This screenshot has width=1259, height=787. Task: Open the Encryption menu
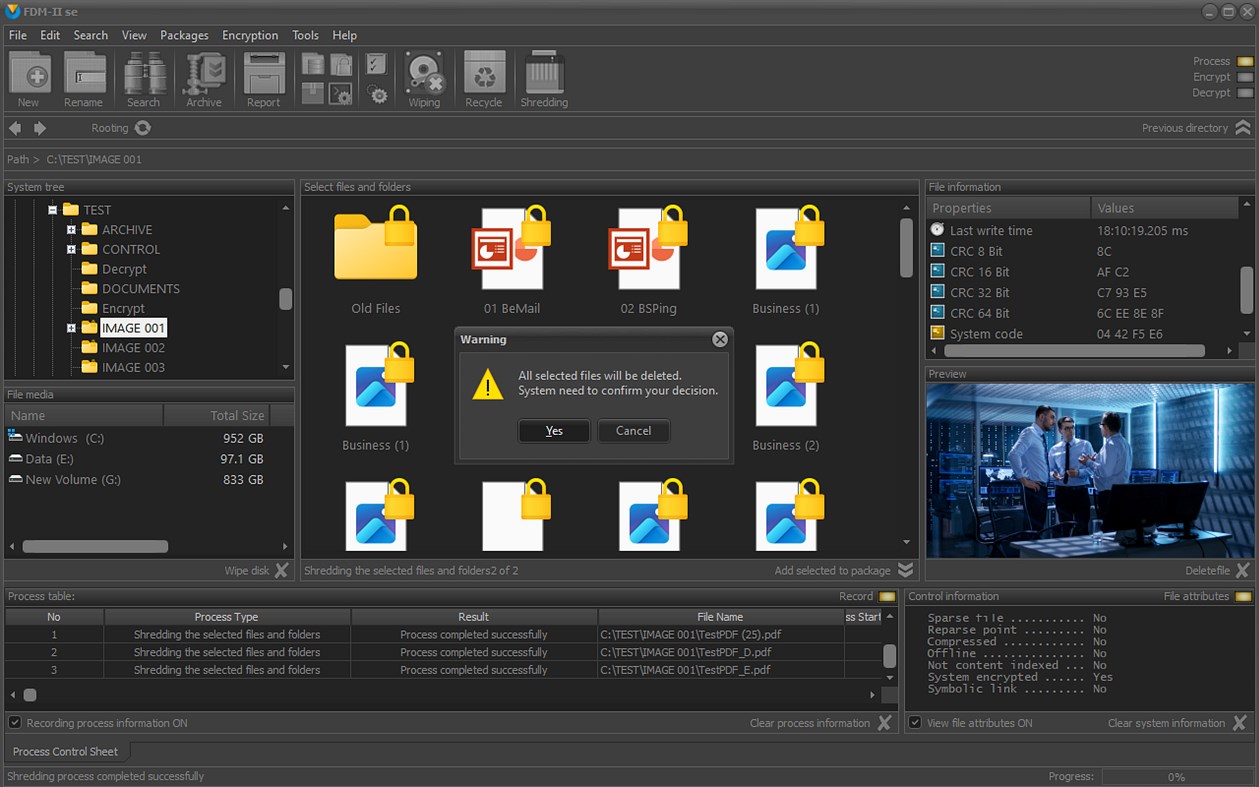pyautogui.click(x=250, y=35)
